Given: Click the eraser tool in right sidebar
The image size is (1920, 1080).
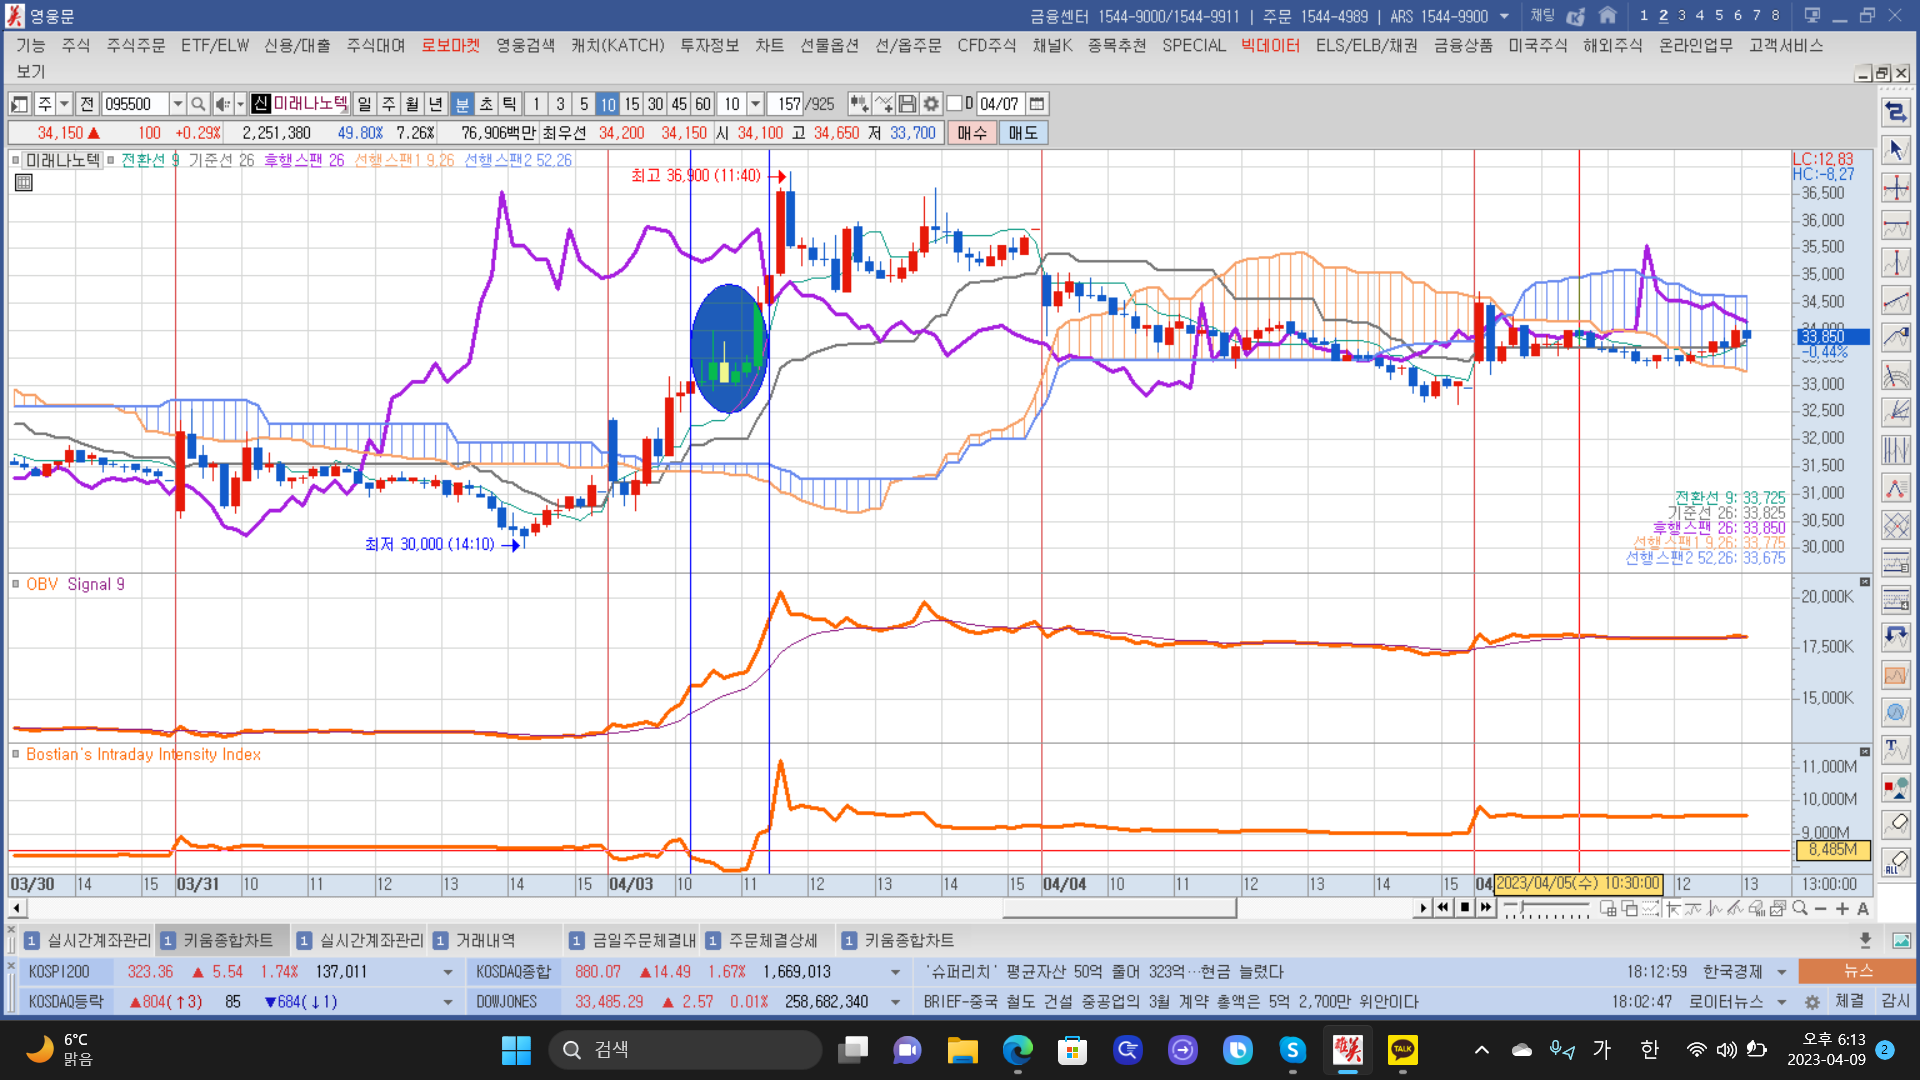Looking at the screenshot, I should point(1896,825).
